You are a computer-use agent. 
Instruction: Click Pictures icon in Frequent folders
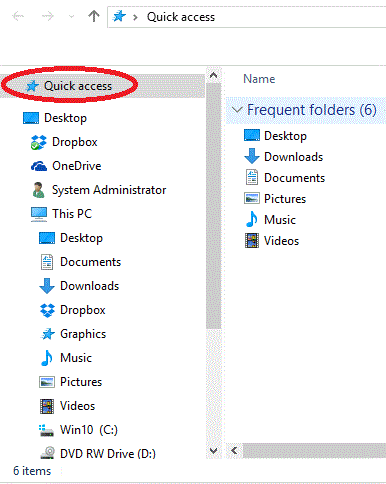pos(252,198)
